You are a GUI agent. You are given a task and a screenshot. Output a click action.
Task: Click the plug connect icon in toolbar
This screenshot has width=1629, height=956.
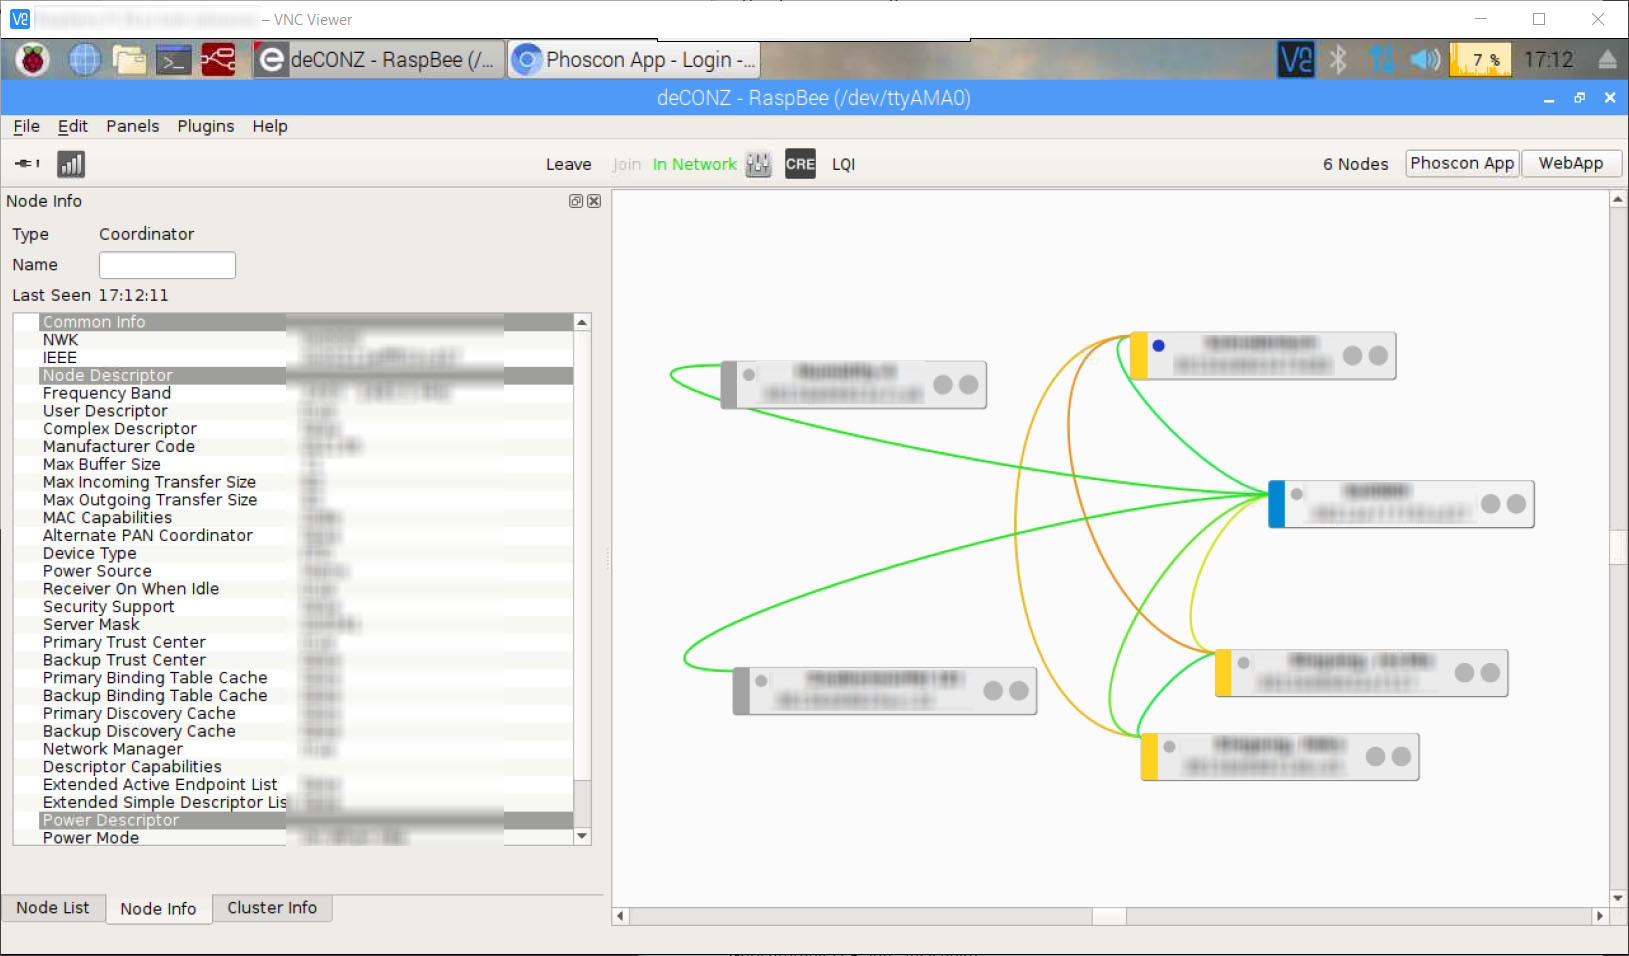pos(27,163)
